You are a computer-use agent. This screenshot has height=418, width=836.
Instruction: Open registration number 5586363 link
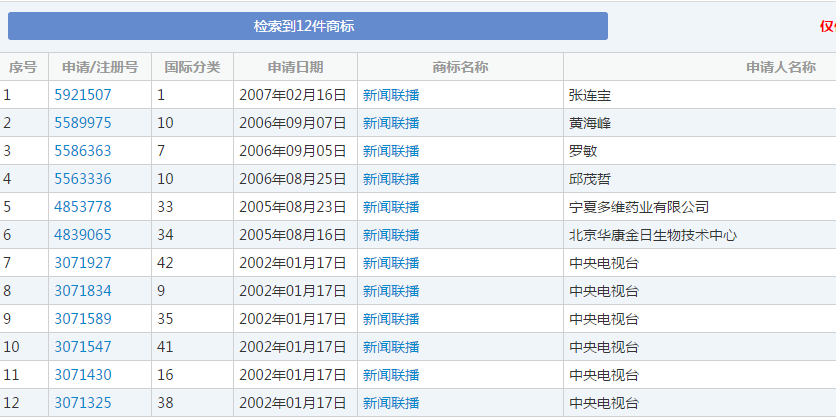tap(83, 151)
